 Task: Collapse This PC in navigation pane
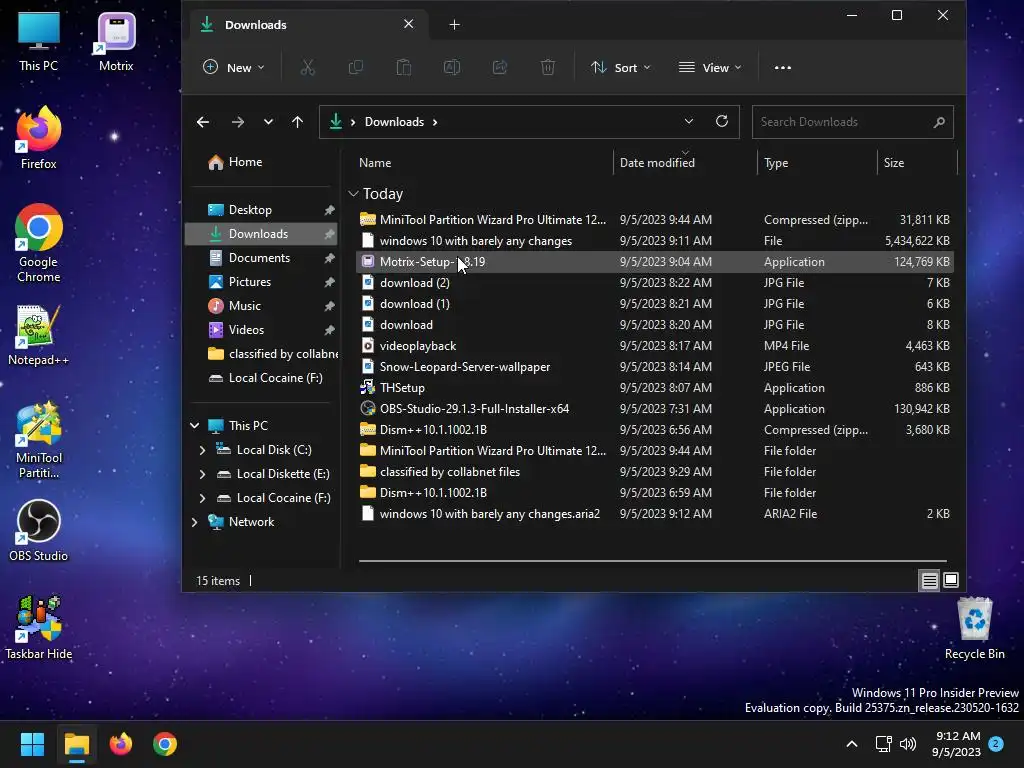(x=195, y=426)
